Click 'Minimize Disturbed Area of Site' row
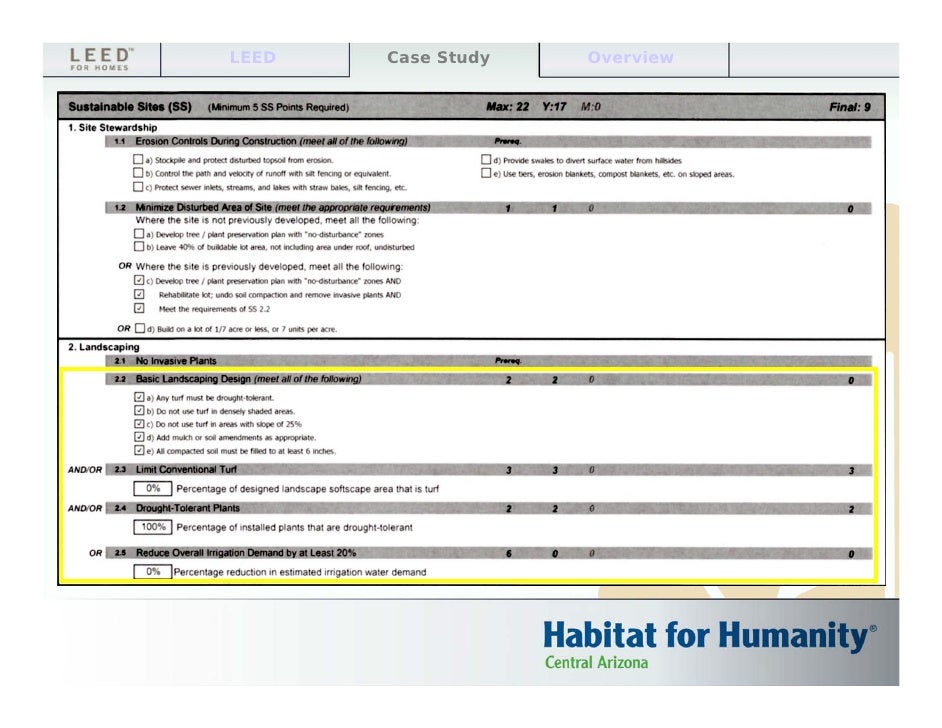The height and width of the screenshot is (728, 942). (488, 208)
